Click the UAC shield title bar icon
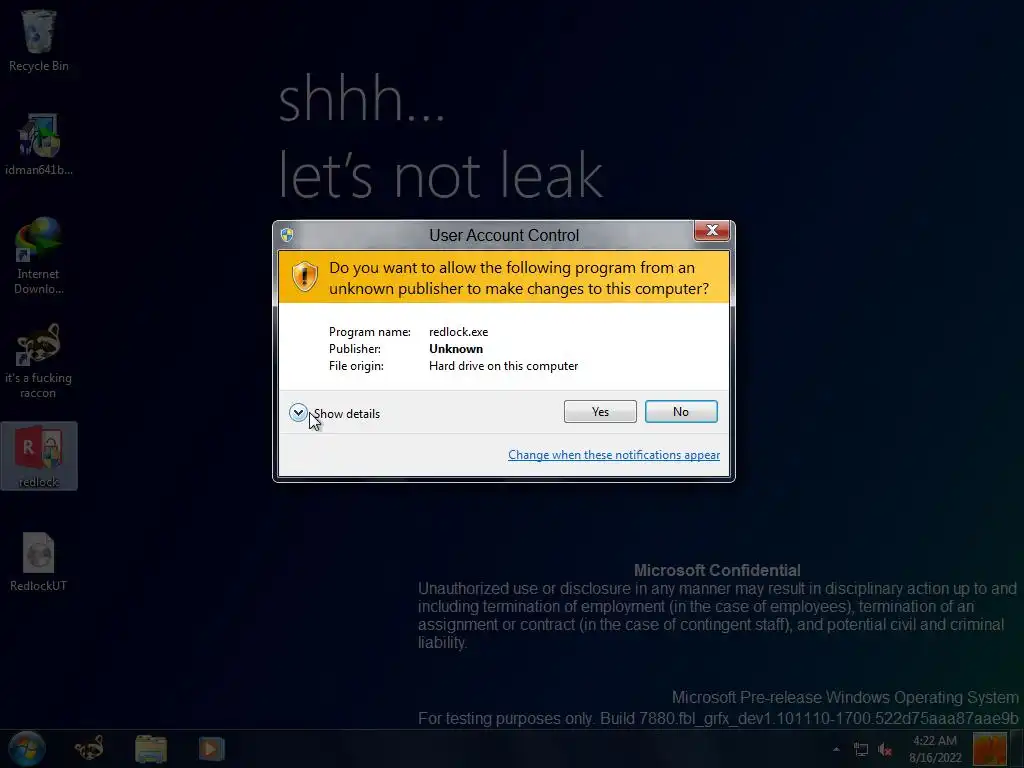Screen dimensions: 1024x768 point(287,234)
